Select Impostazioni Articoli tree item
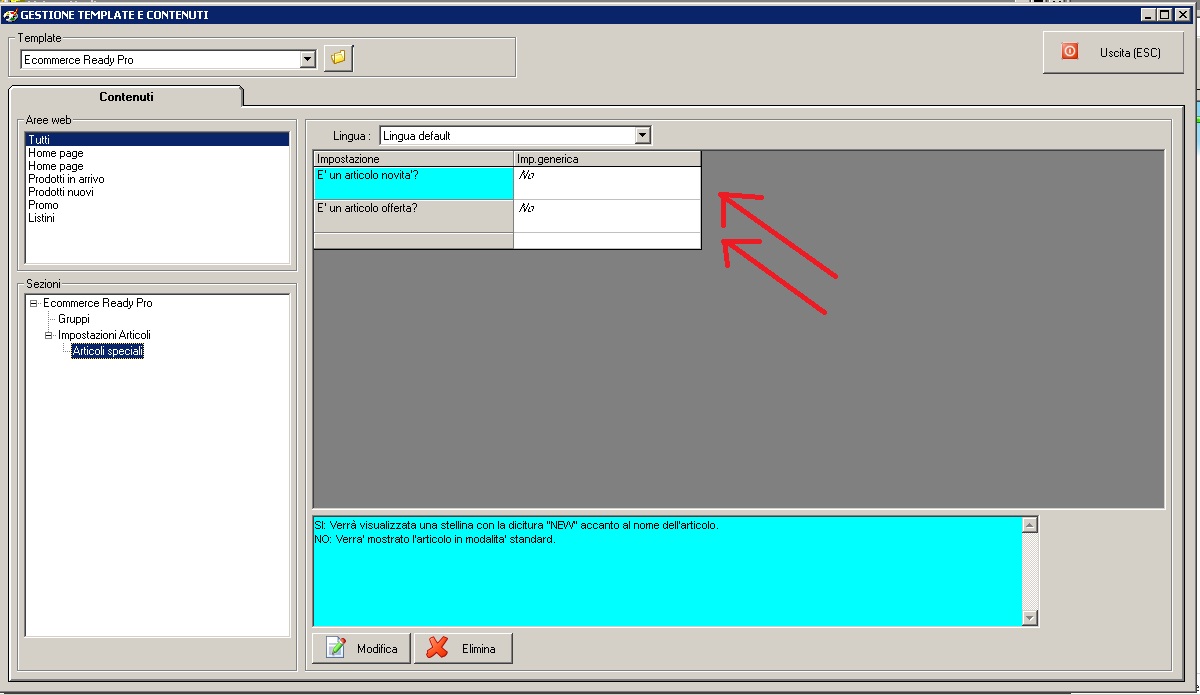 (x=105, y=335)
